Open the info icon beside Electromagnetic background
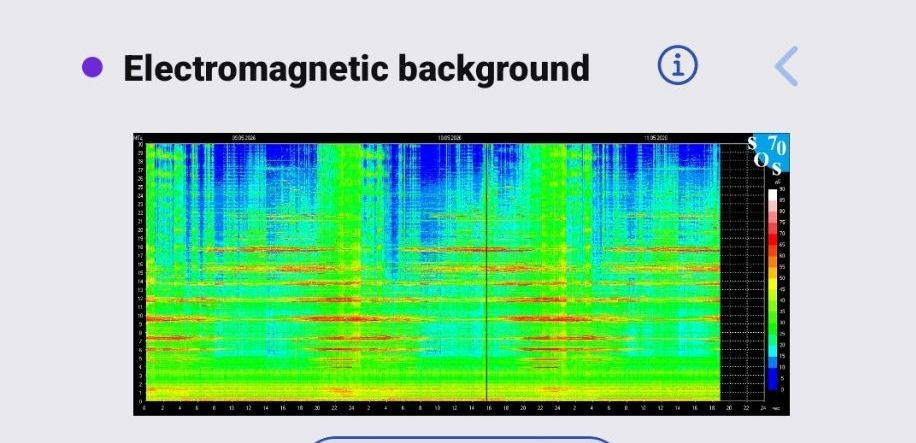The image size is (916, 443). coord(677,66)
